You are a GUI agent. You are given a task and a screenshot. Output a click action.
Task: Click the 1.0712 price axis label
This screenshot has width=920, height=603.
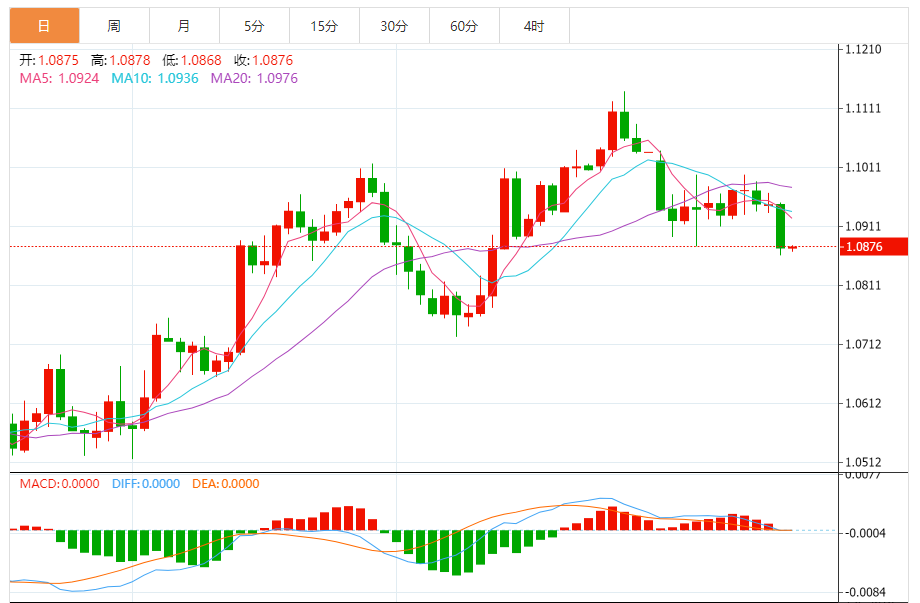(x=863, y=344)
